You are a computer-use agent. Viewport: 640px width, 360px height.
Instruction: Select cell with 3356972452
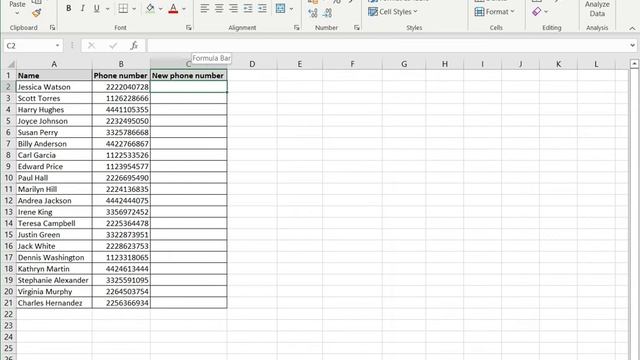[121, 212]
